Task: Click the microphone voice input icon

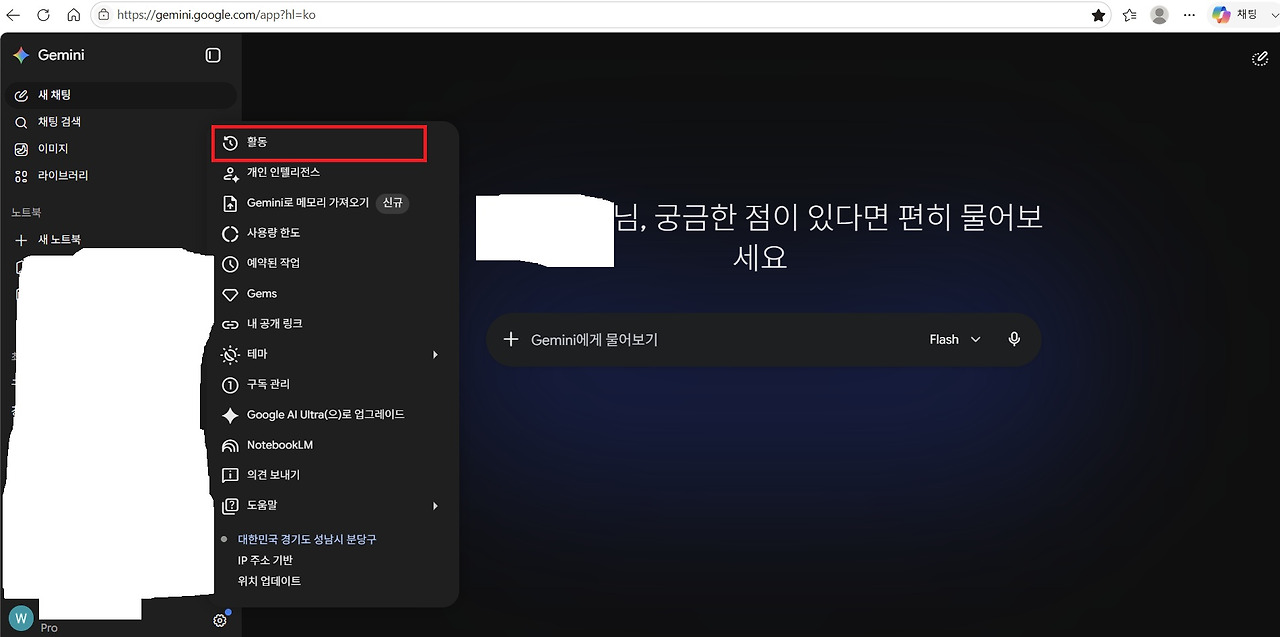Action: pyautogui.click(x=1014, y=339)
